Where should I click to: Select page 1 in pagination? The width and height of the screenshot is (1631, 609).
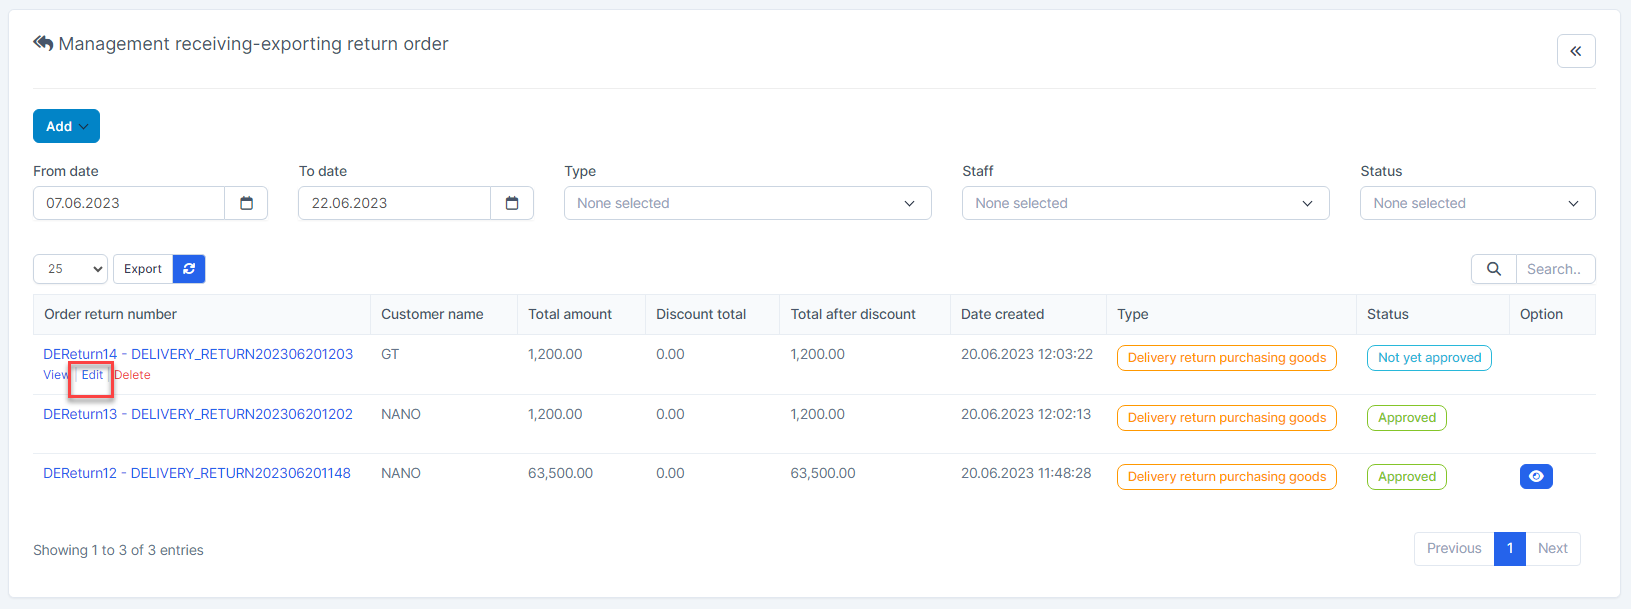(1509, 548)
